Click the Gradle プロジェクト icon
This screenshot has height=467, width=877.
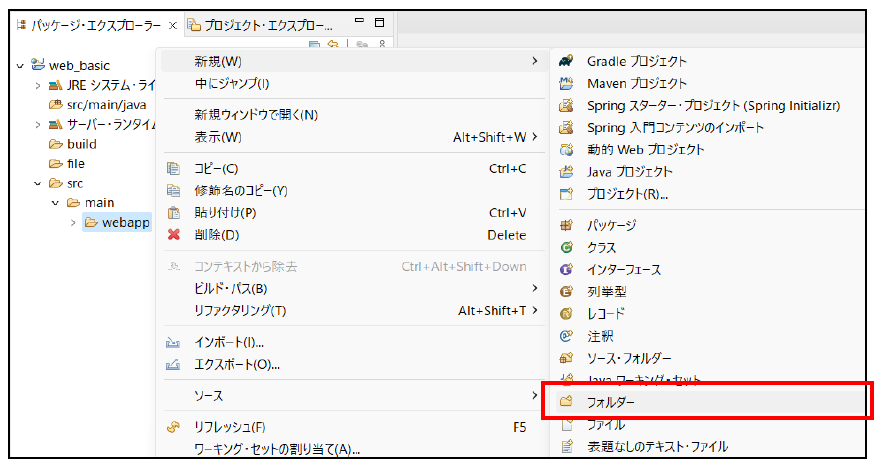click(566, 62)
